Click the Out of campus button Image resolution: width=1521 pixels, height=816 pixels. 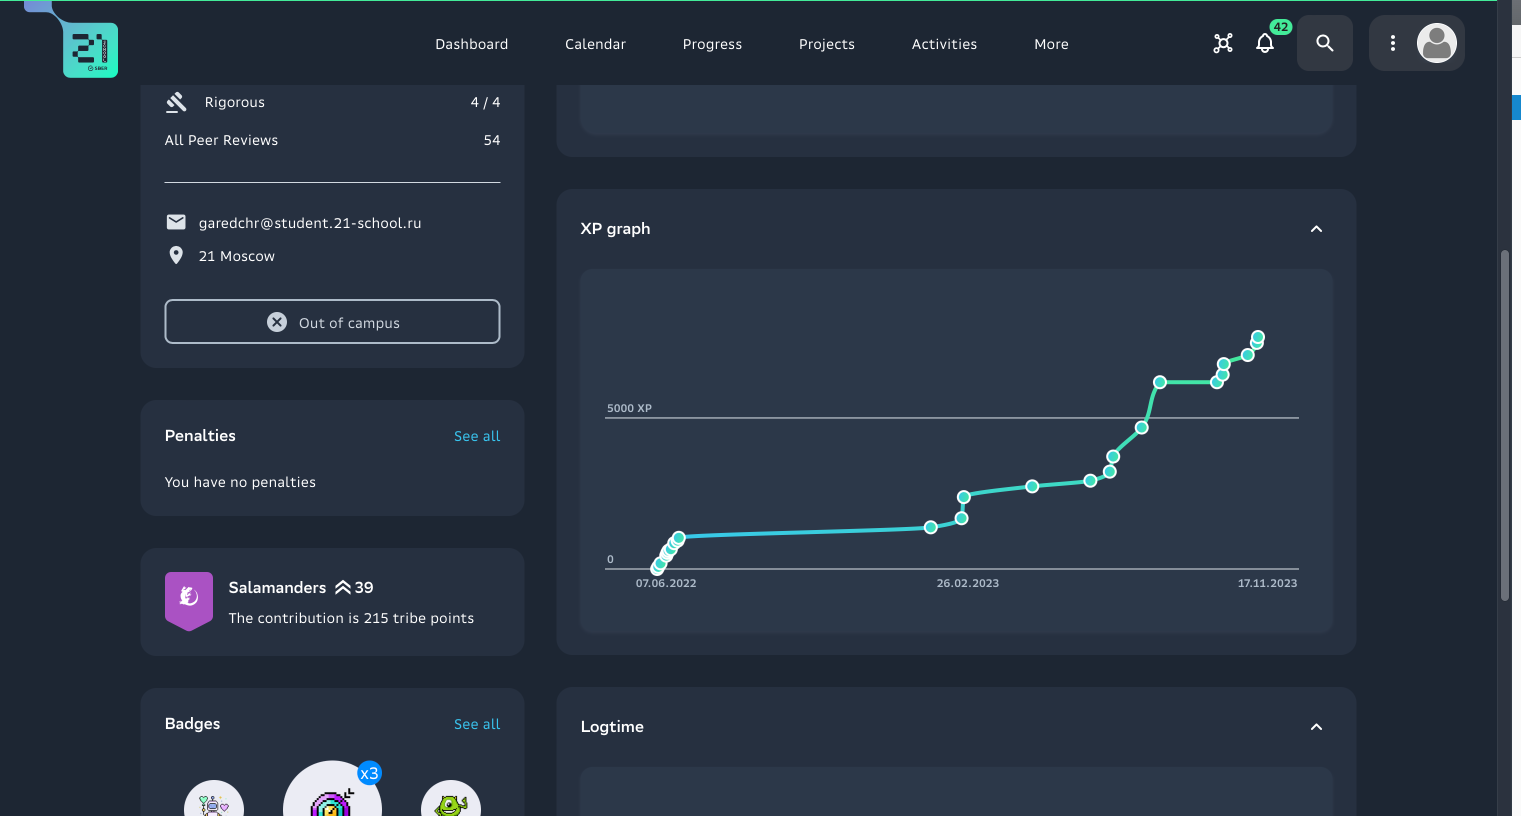332,322
